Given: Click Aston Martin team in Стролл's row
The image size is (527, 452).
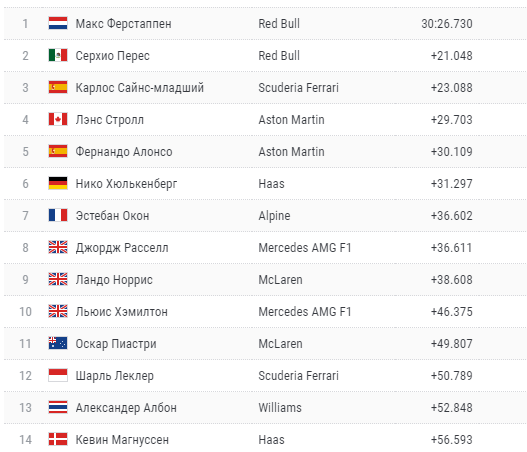Looking at the screenshot, I should pyautogui.click(x=291, y=119).
